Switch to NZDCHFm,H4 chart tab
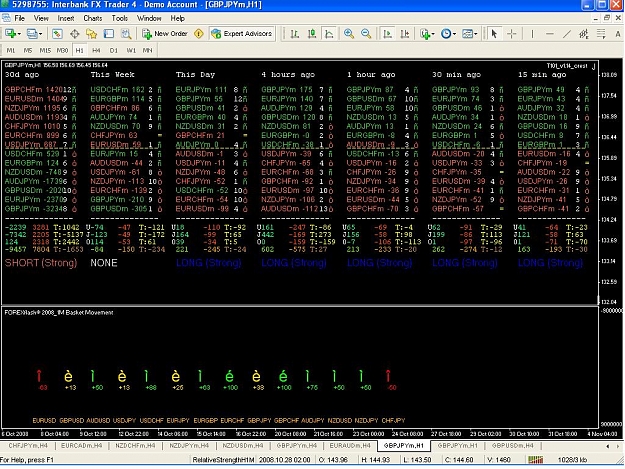625x469 pixels. [135, 445]
